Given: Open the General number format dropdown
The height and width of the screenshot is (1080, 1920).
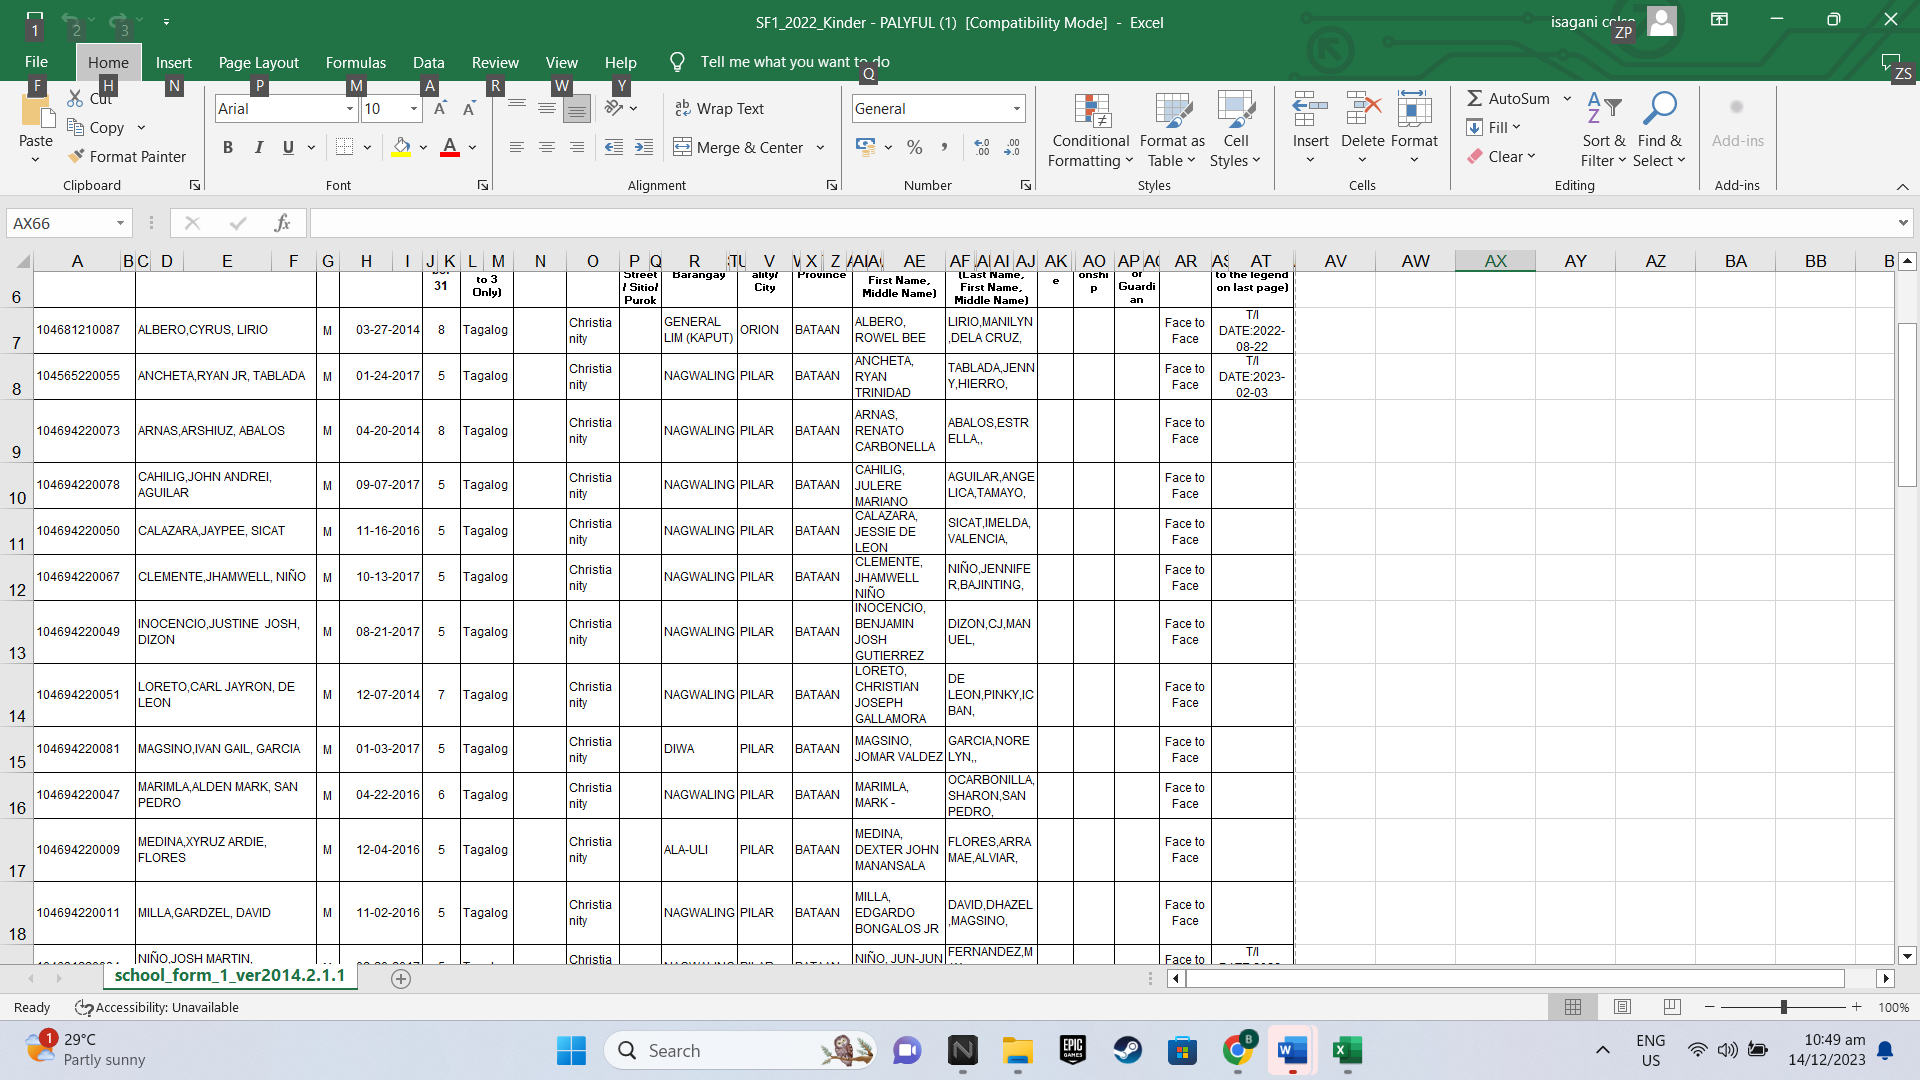Looking at the screenshot, I should [x=1017, y=109].
